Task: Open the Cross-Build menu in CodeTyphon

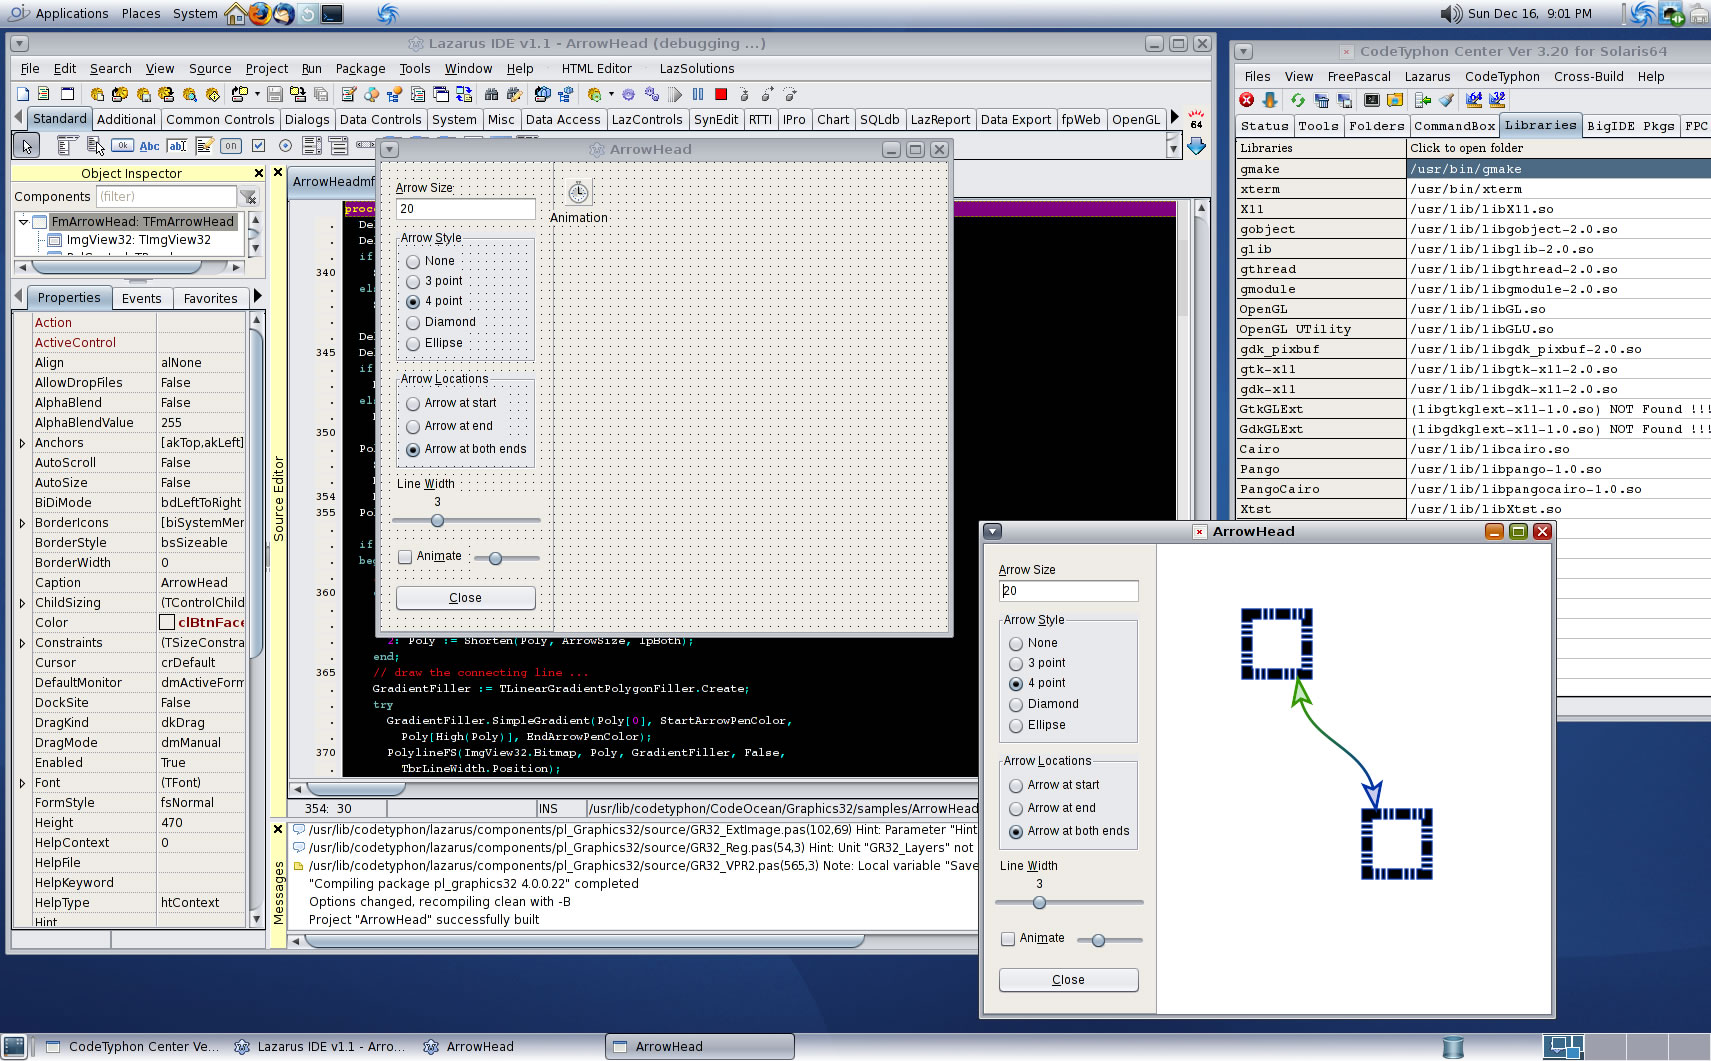Action: (x=1588, y=76)
